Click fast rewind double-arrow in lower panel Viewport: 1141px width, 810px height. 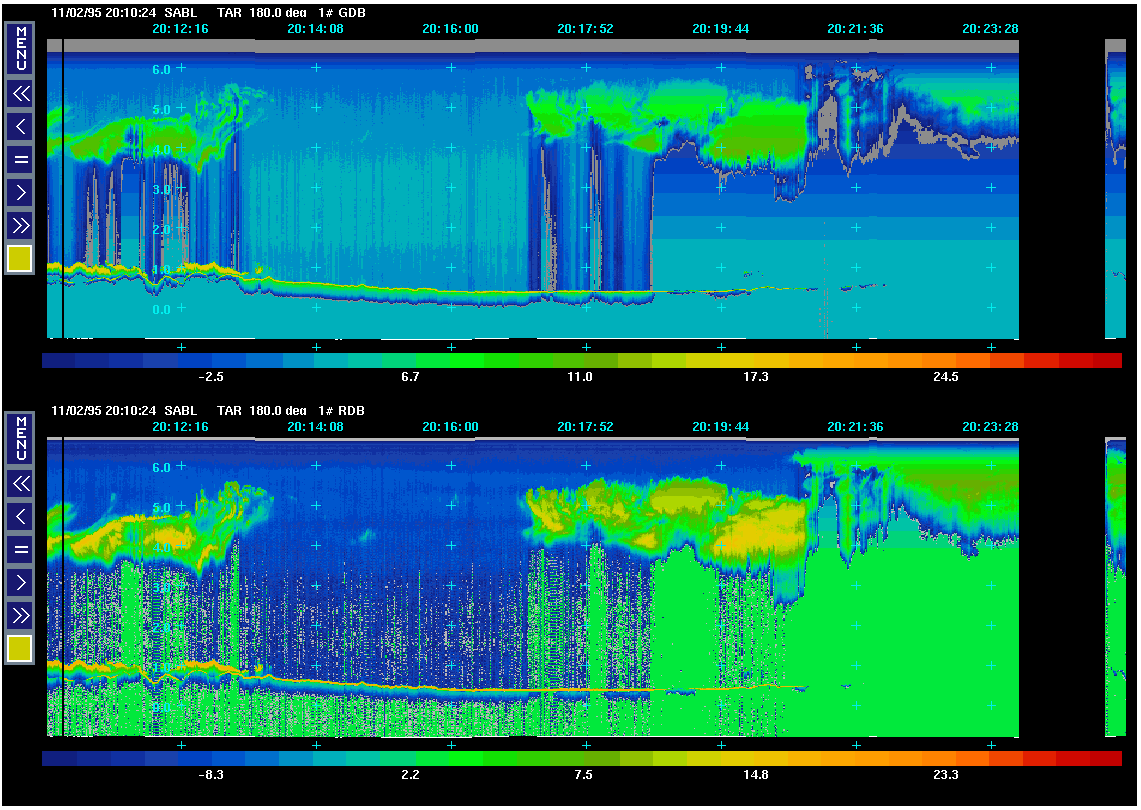[x=20, y=484]
